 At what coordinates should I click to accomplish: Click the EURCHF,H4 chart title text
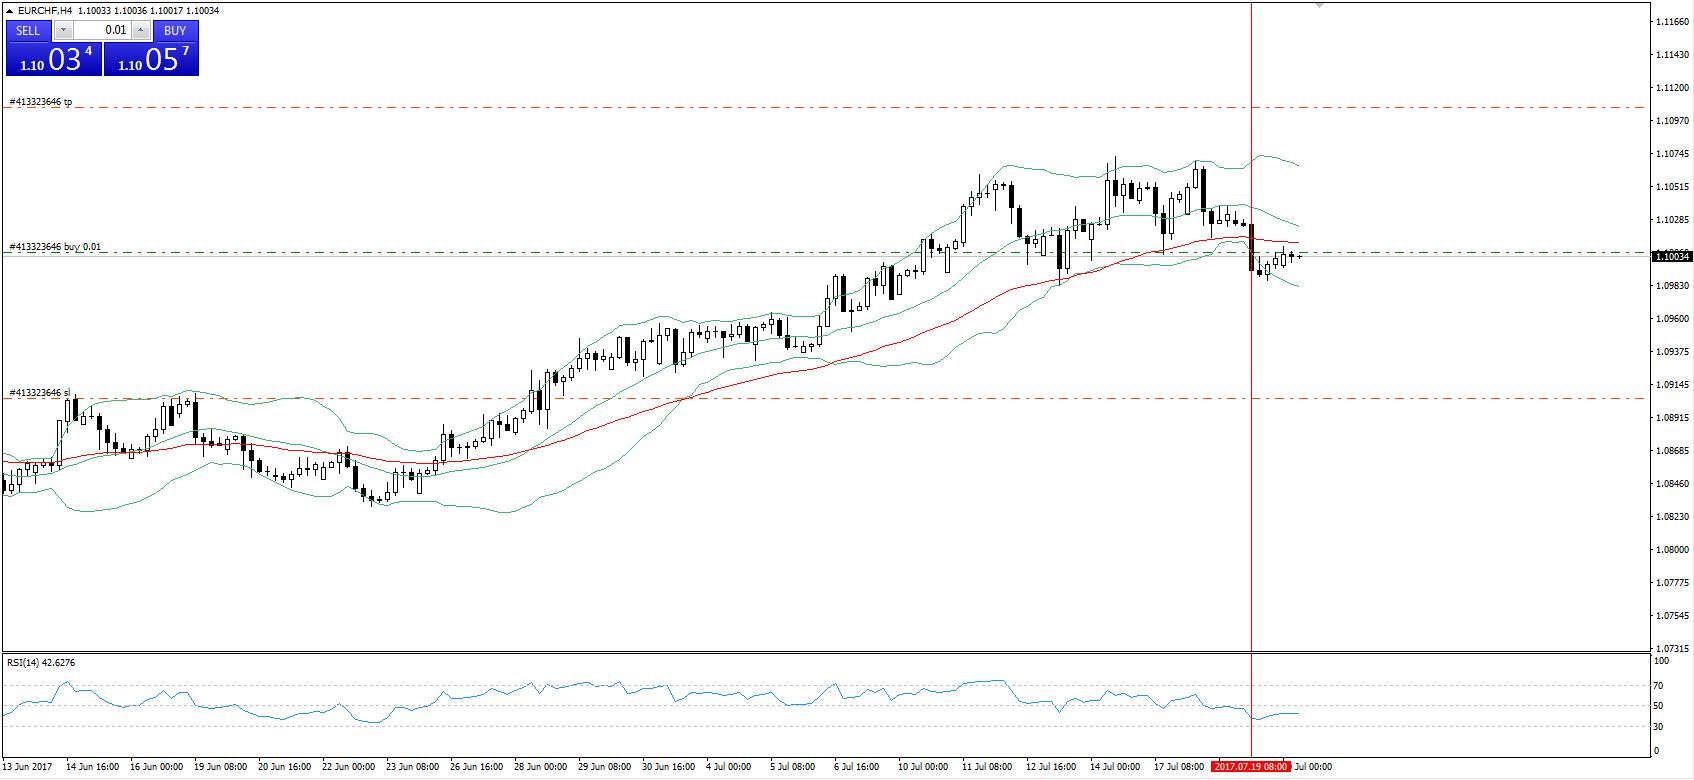[x=46, y=10]
